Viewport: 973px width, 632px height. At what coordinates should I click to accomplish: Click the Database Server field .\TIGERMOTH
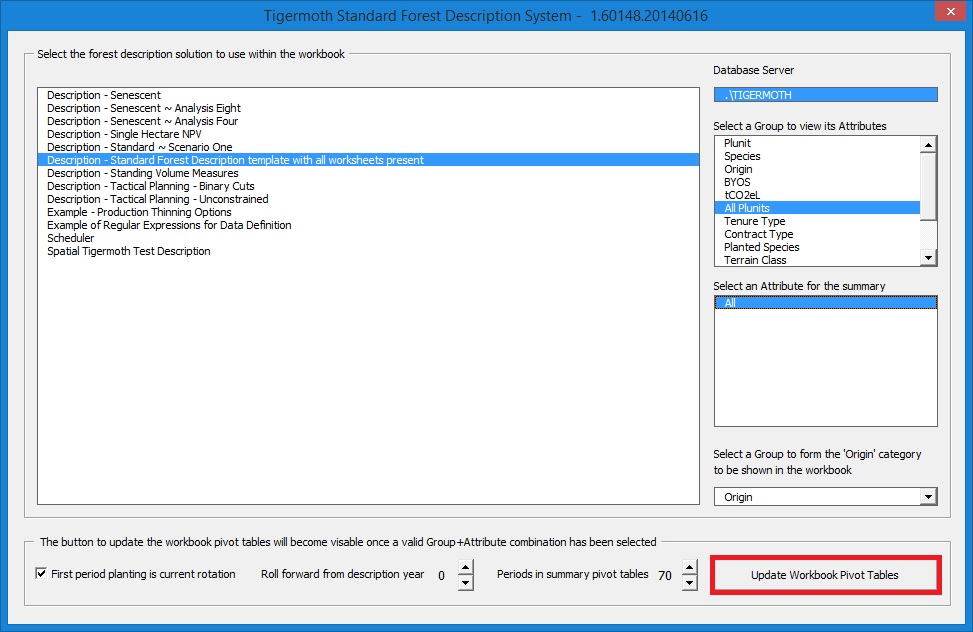coord(825,95)
